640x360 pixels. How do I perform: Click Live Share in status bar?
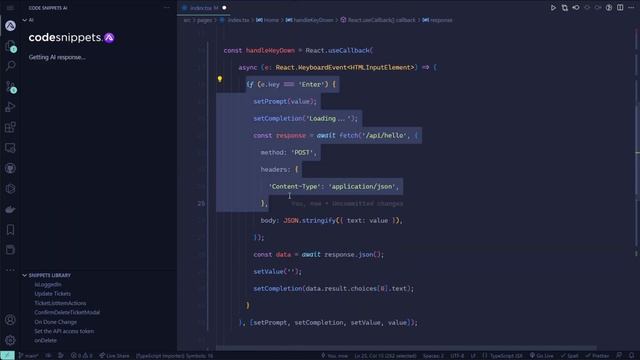[114, 356]
